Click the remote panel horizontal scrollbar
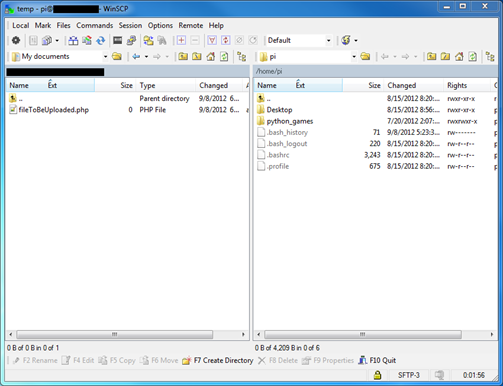Screen dimensions: 503x386 (x=363, y=334)
